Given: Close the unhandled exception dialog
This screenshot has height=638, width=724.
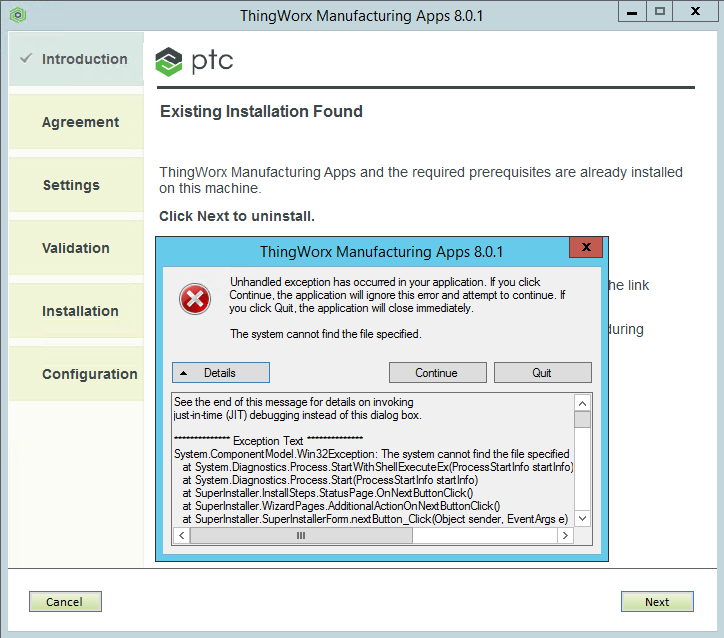Looking at the screenshot, I should click(586, 247).
